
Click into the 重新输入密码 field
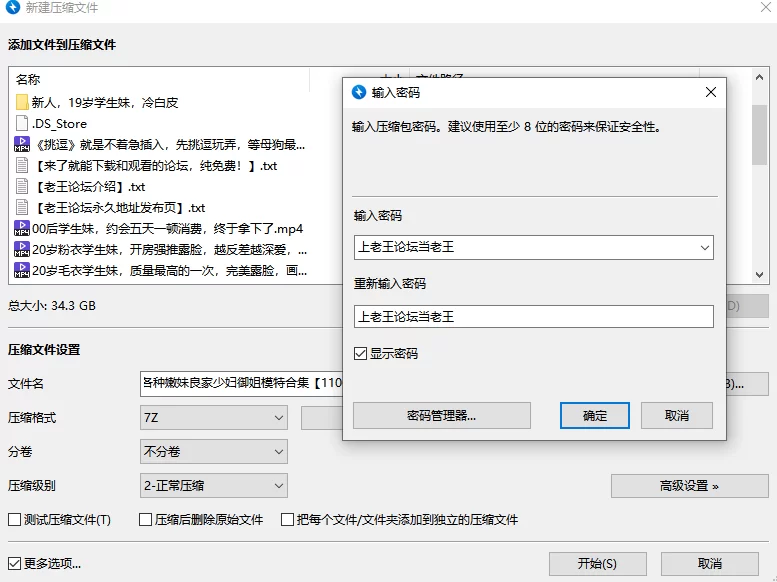pyautogui.click(x=533, y=317)
